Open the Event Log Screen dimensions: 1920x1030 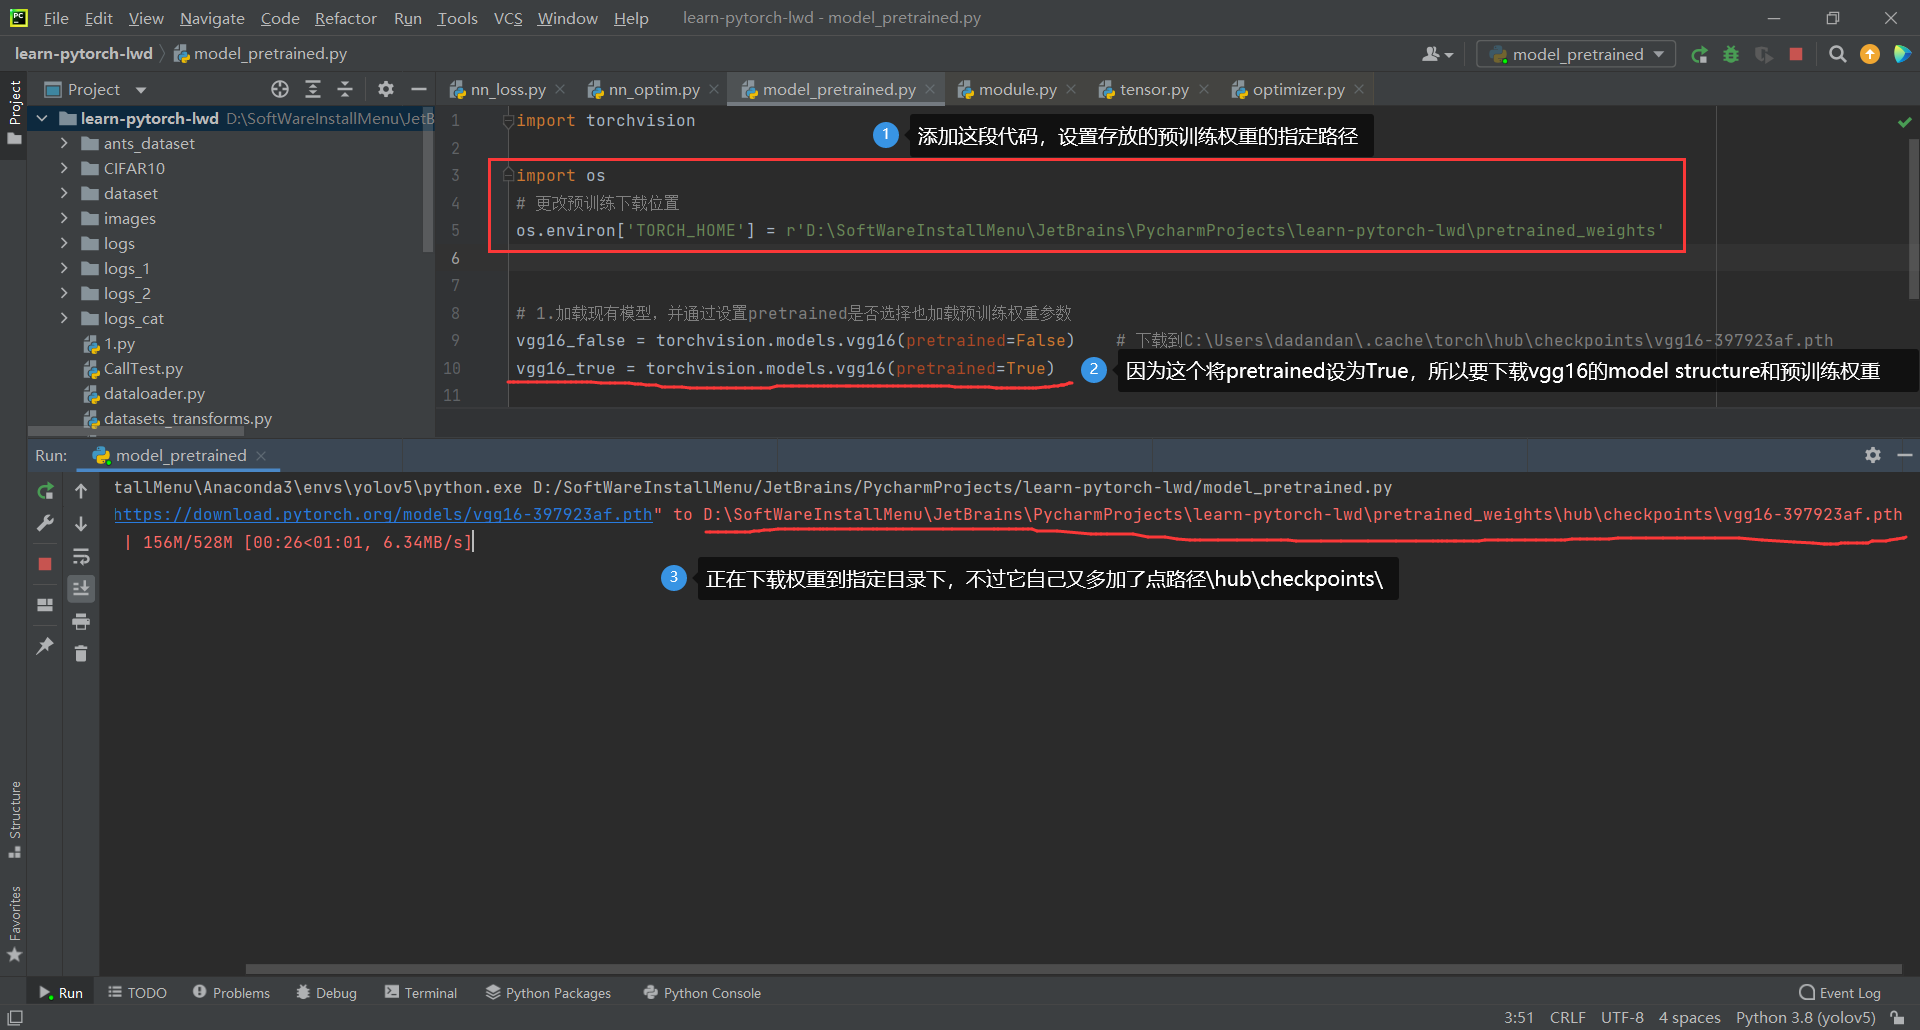[x=1840, y=992]
